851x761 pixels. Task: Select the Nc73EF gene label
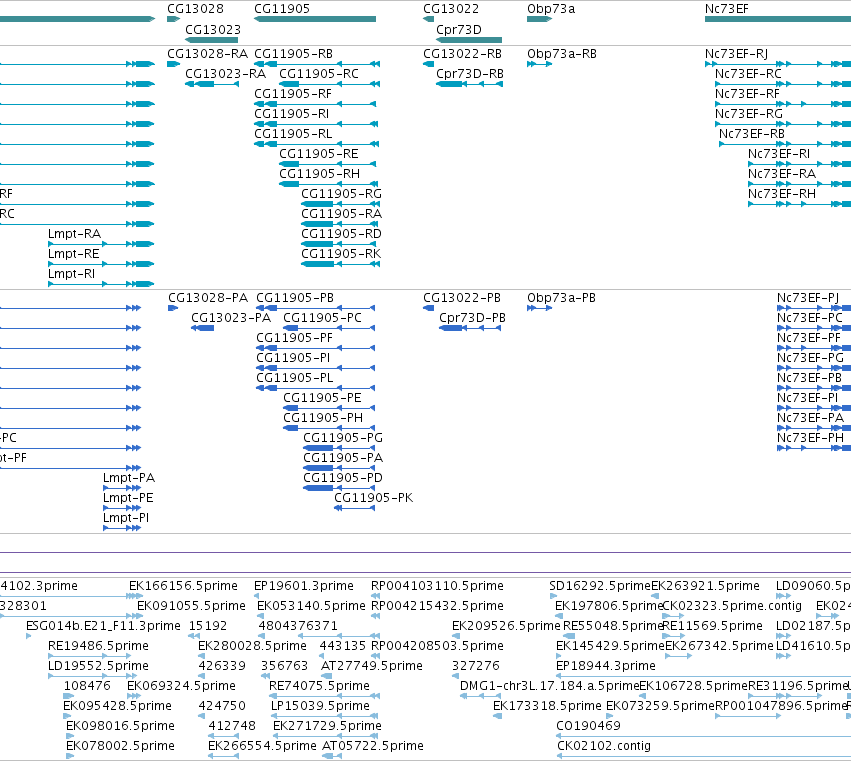point(726,9)
